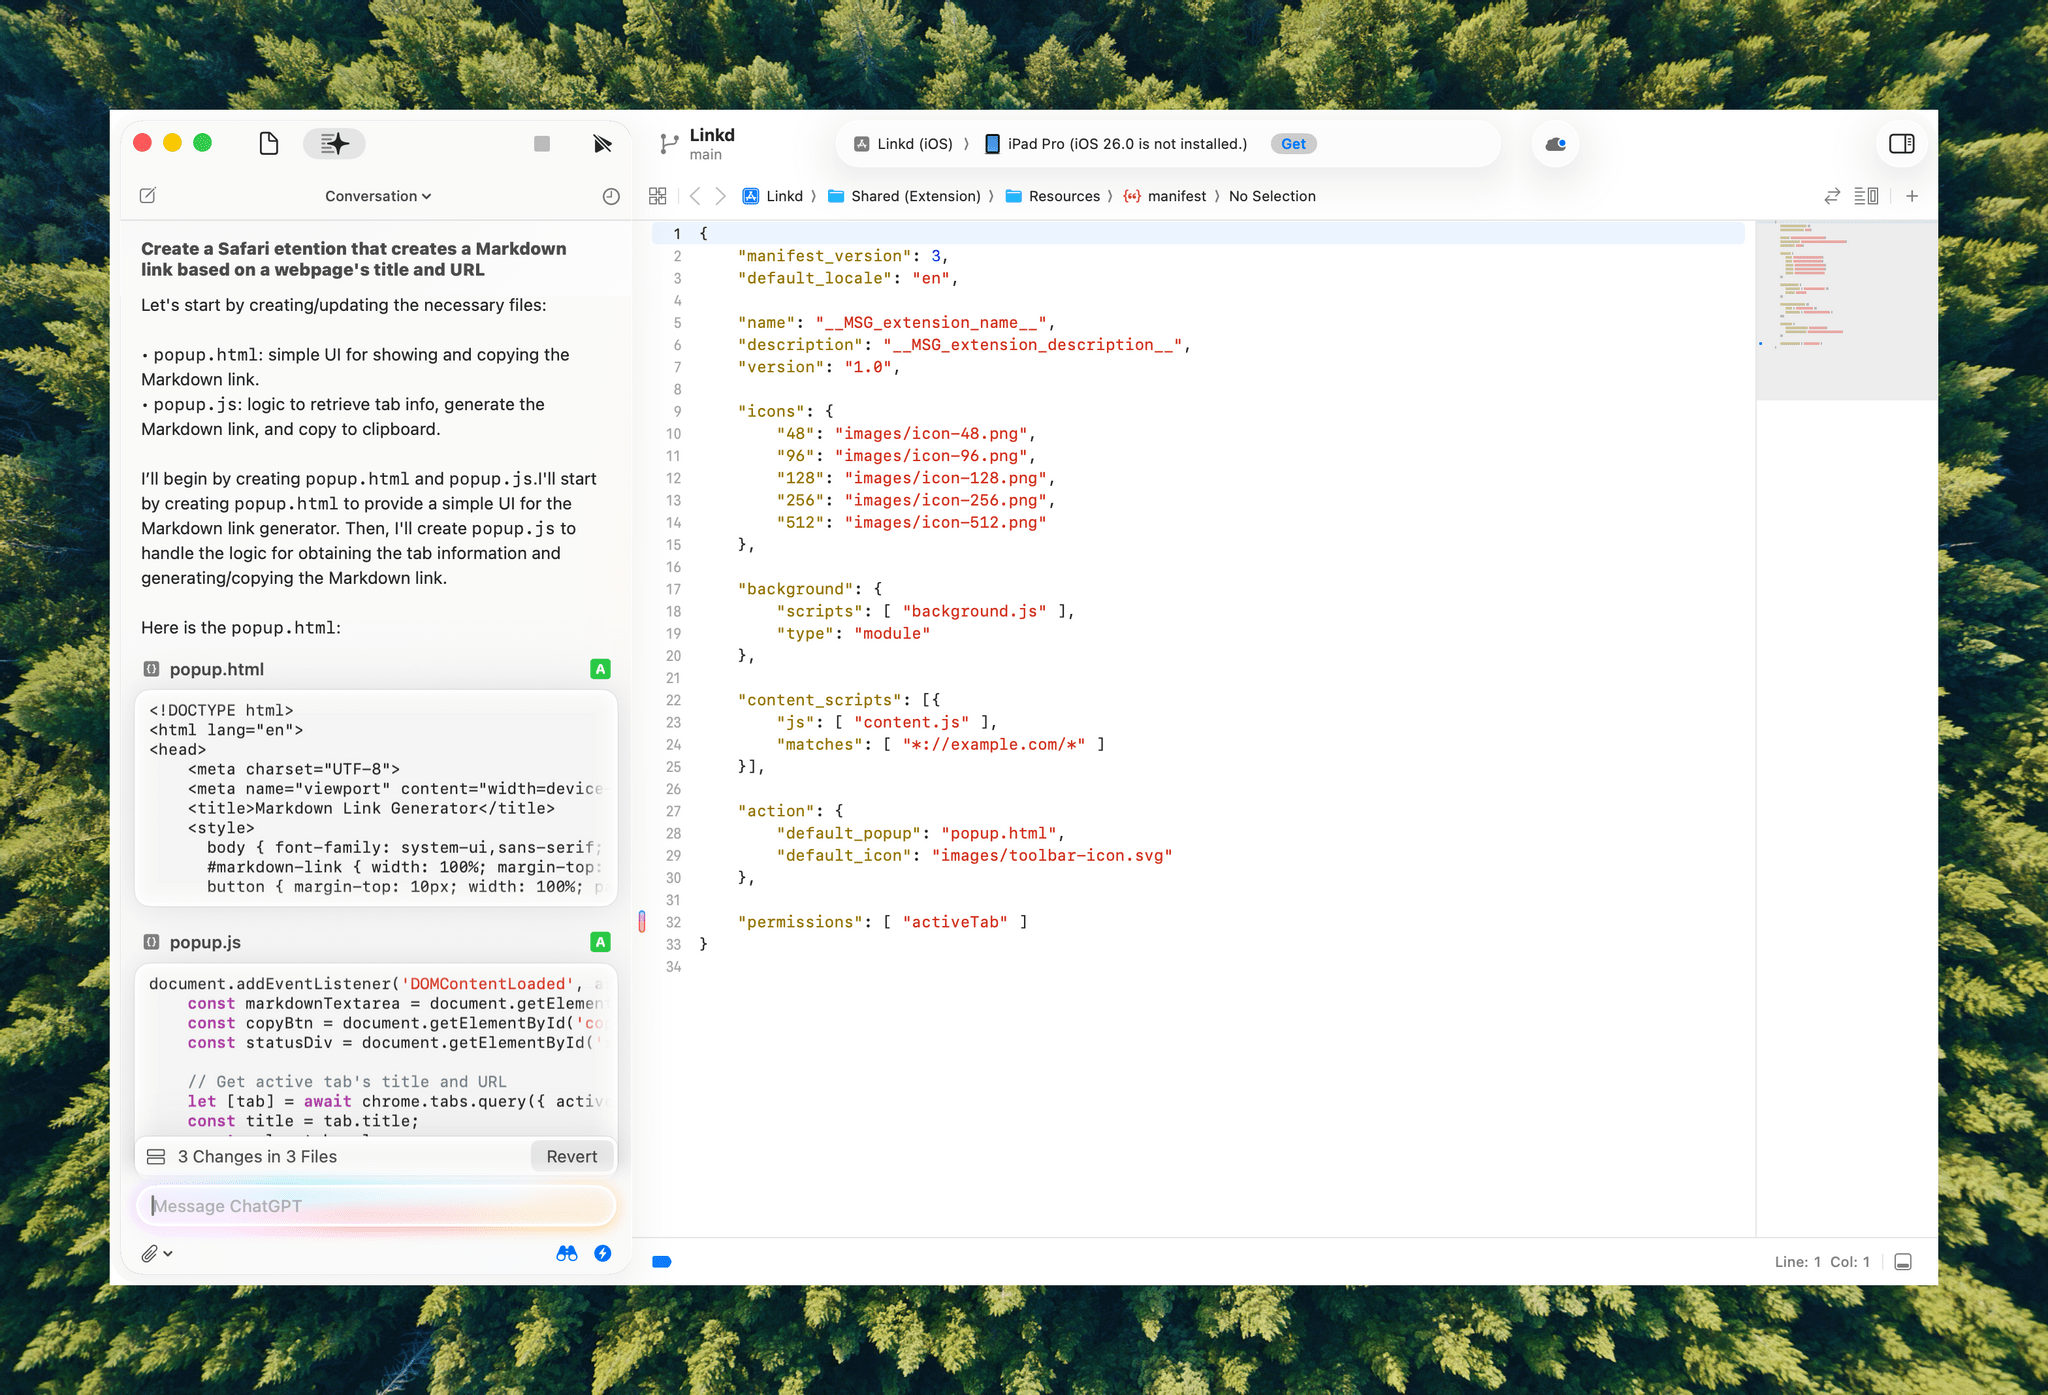Toggle automatic code changes lightning icon
2048x1395 pixels.
603,1253
